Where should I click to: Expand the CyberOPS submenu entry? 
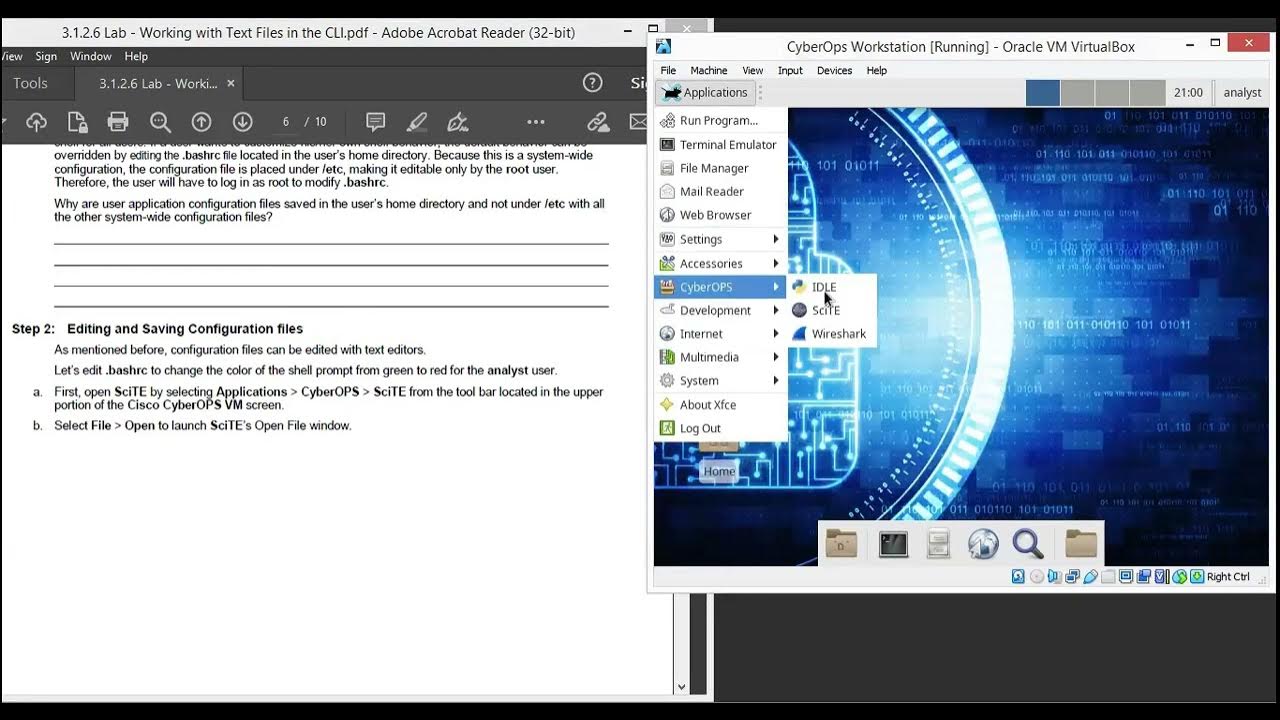pos(721,287)
